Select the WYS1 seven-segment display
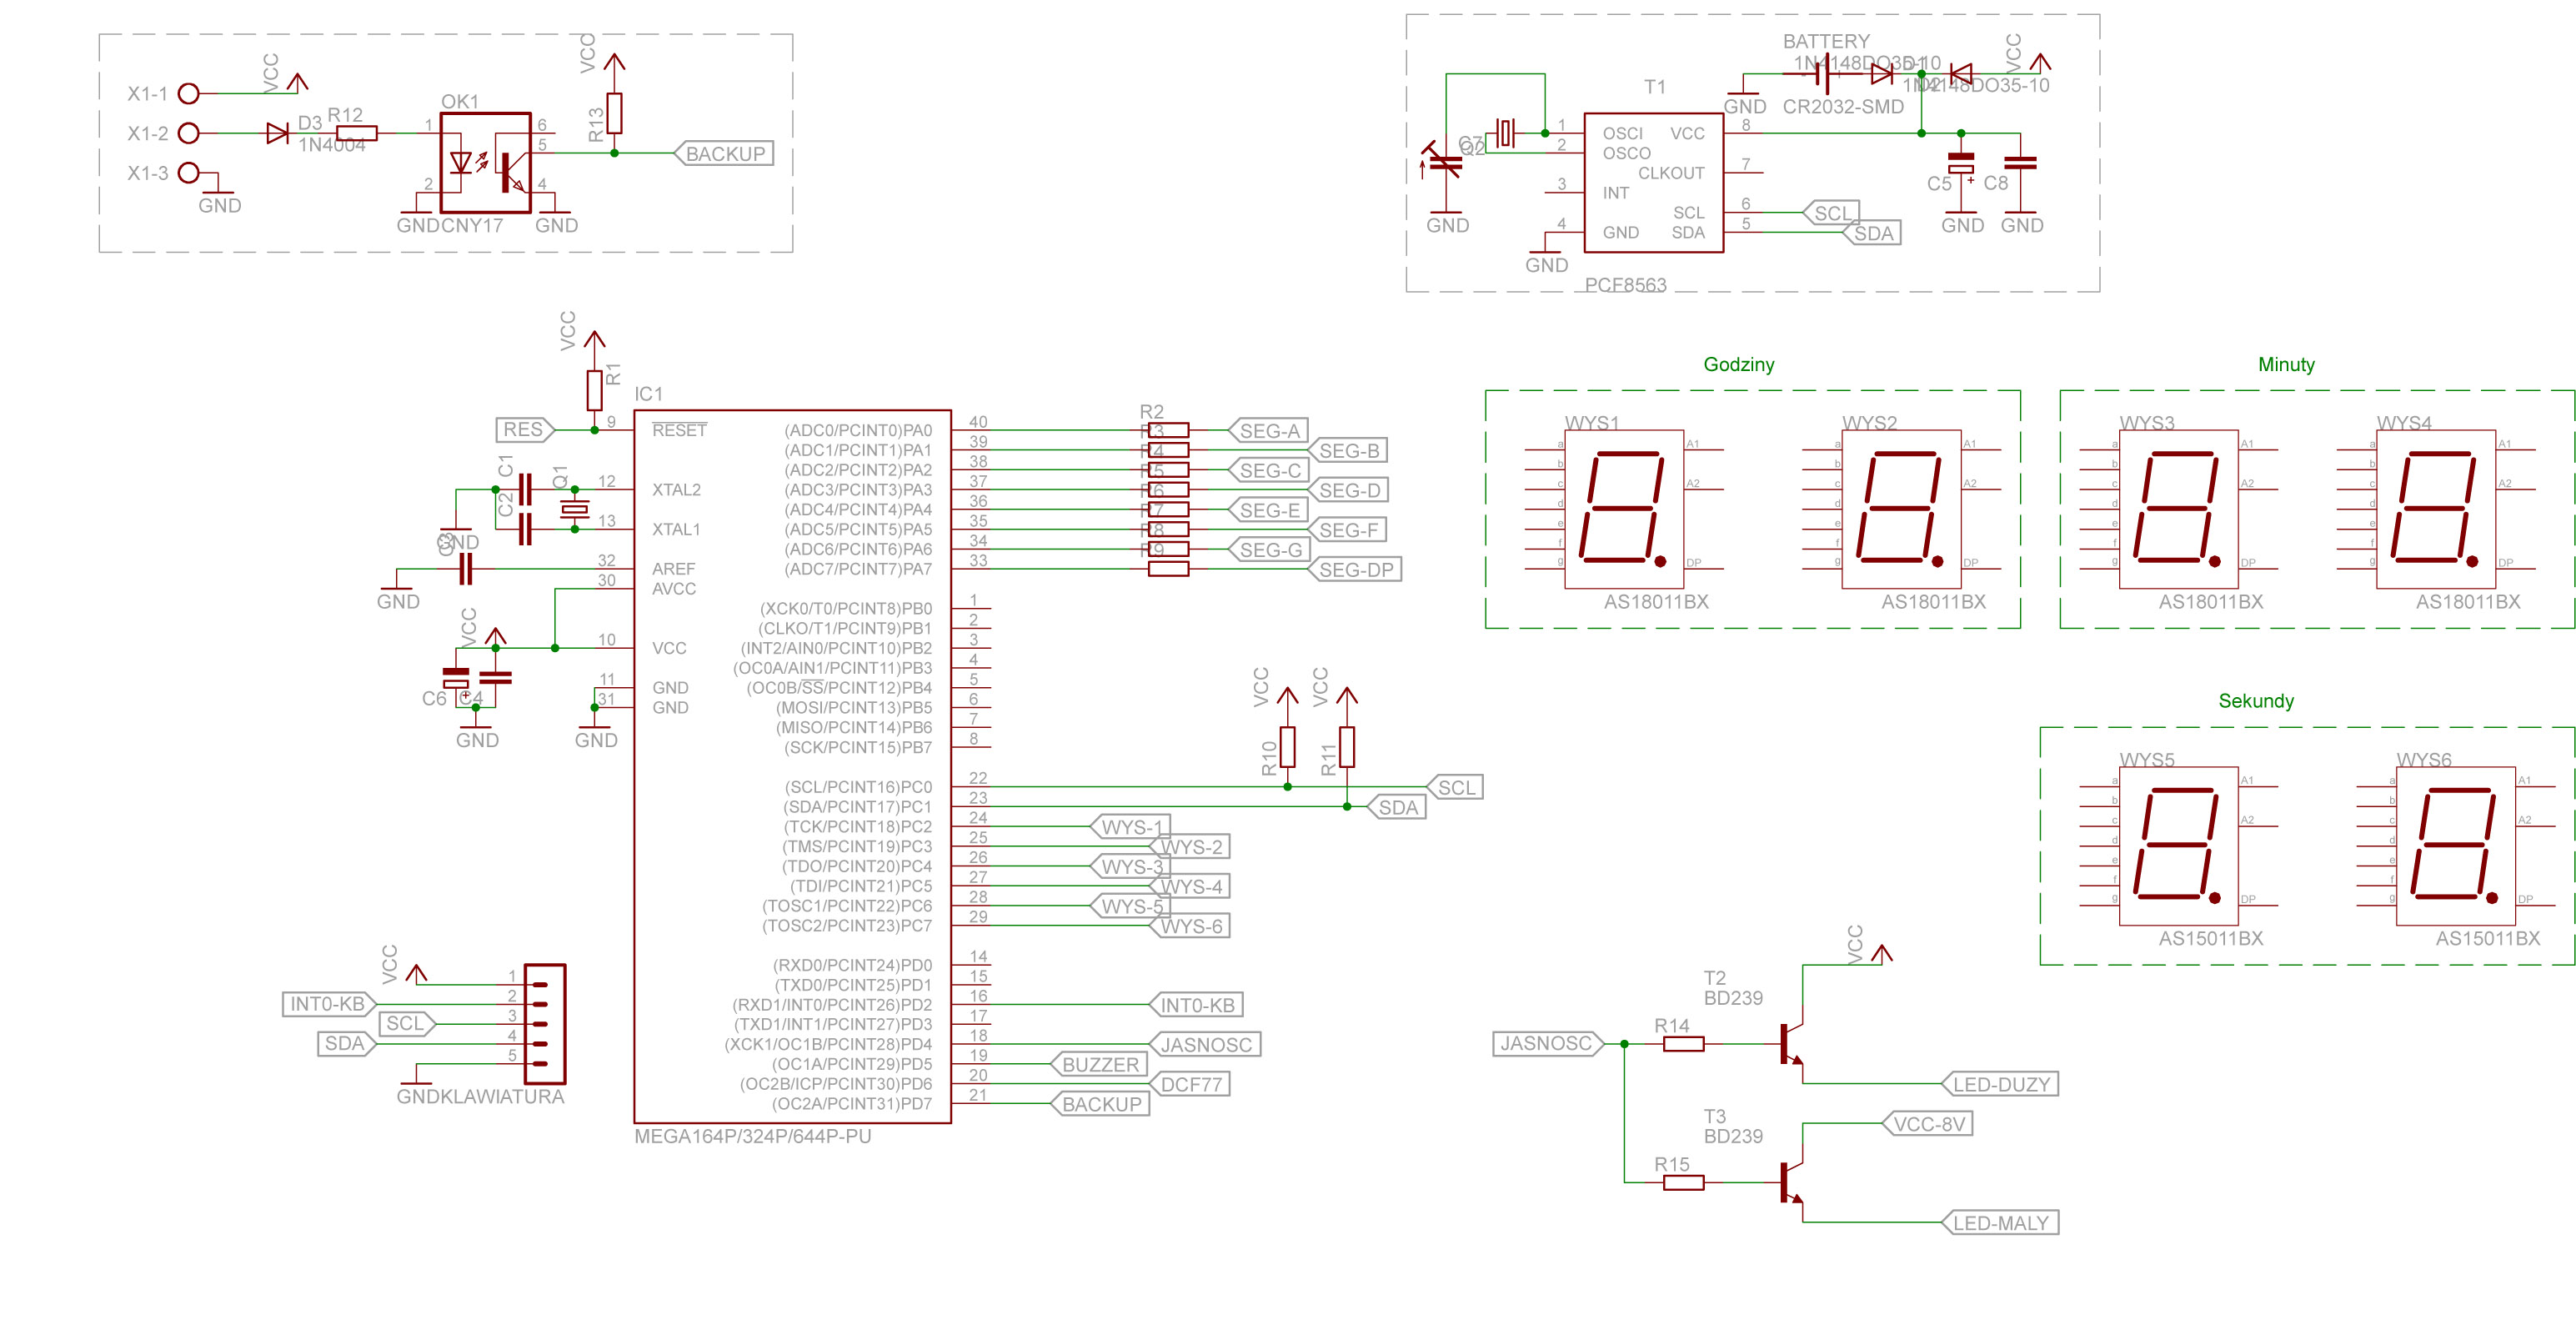This screenshot has height=1320, width=2576. tap(1625, 510)
